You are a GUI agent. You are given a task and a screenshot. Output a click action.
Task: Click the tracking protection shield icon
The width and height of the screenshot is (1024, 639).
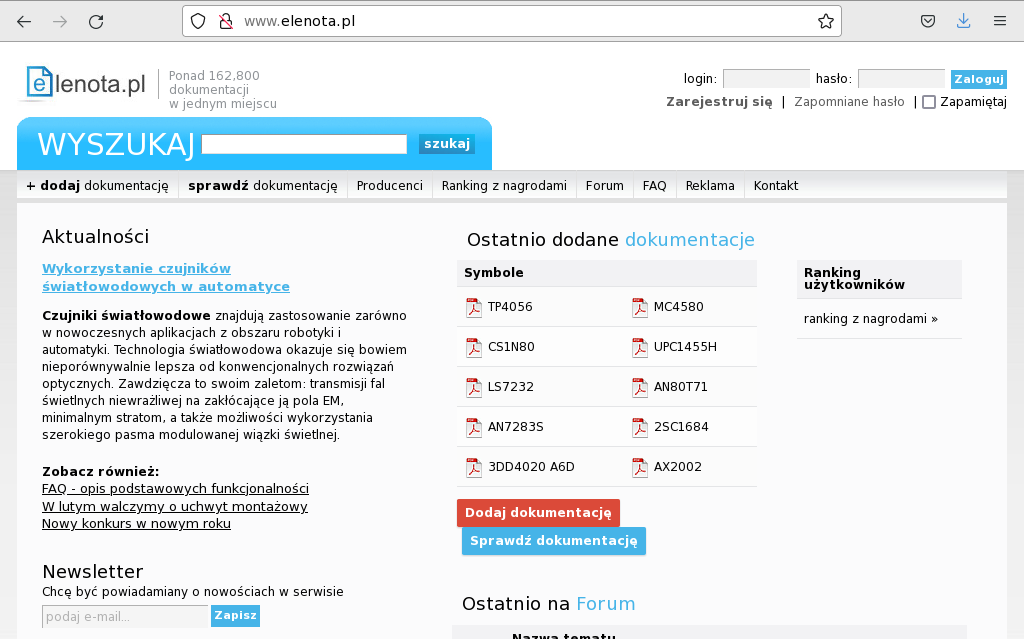coord(199,20)
